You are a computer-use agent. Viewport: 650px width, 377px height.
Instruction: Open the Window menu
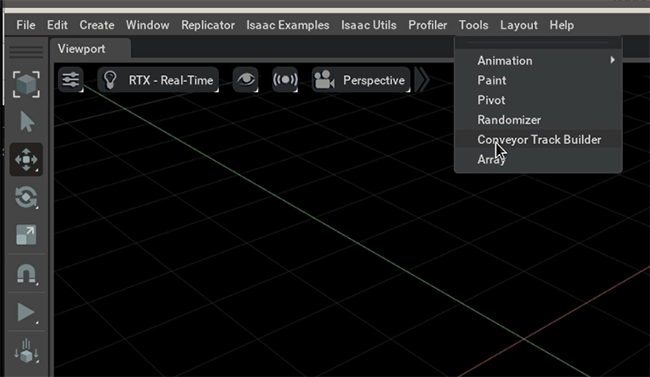[x=148, y=25]
